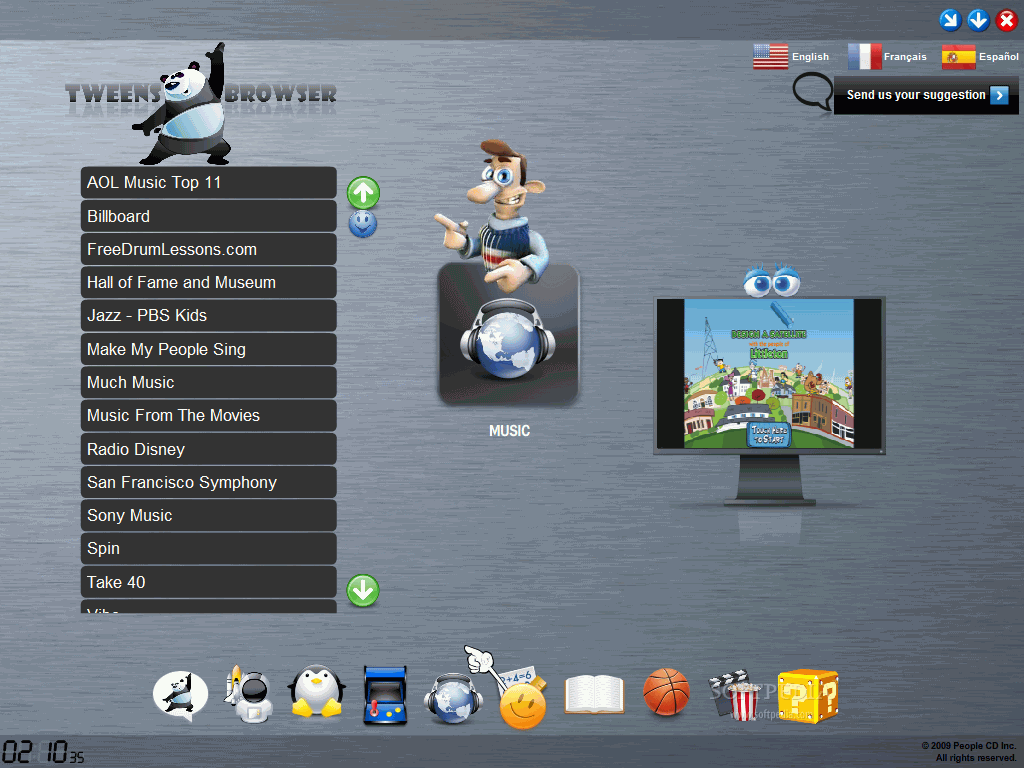Click the large Music globe tile
This screenshot has width=1024, height=768.
508,334
